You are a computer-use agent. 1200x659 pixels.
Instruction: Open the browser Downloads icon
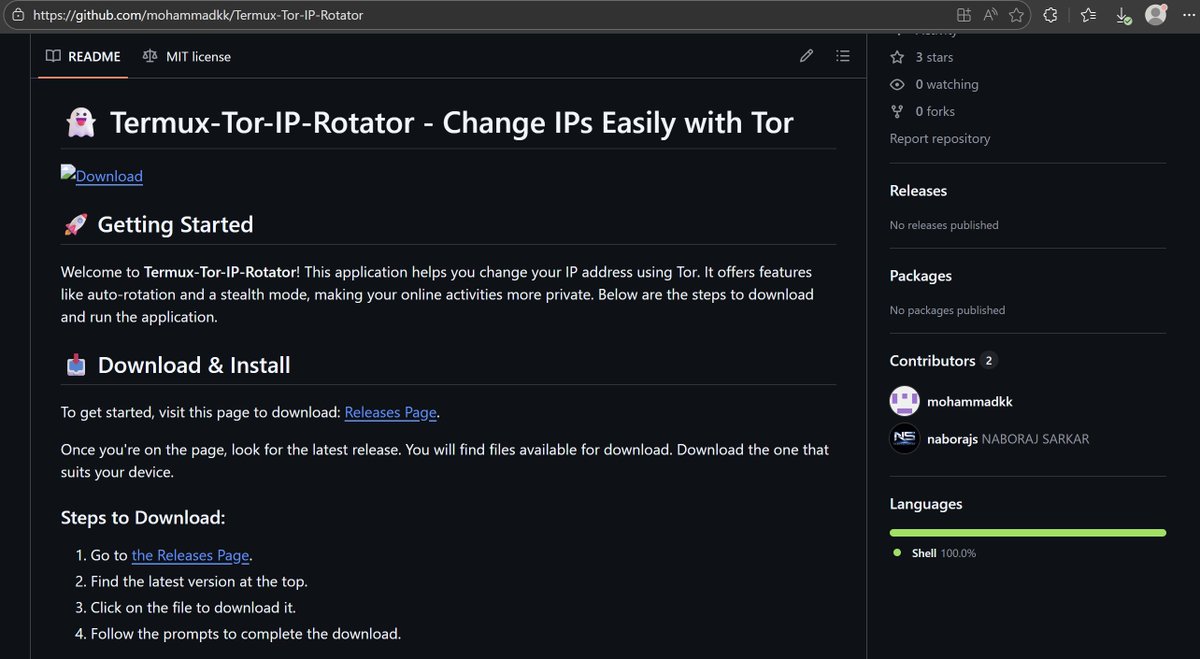coord(1123,16)
